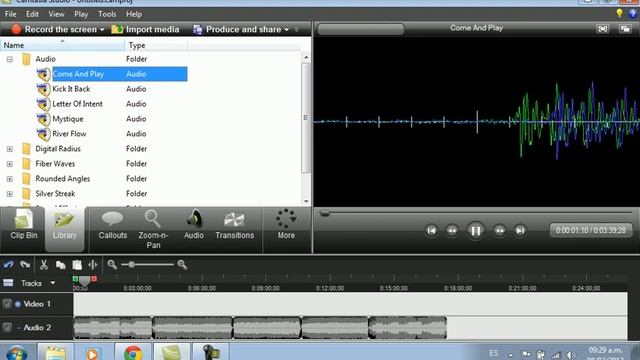Click the redo icon in timeline toolbar
Image resolution: width=640 pixels, height=360 pixels.
click(x=25, y=265)
